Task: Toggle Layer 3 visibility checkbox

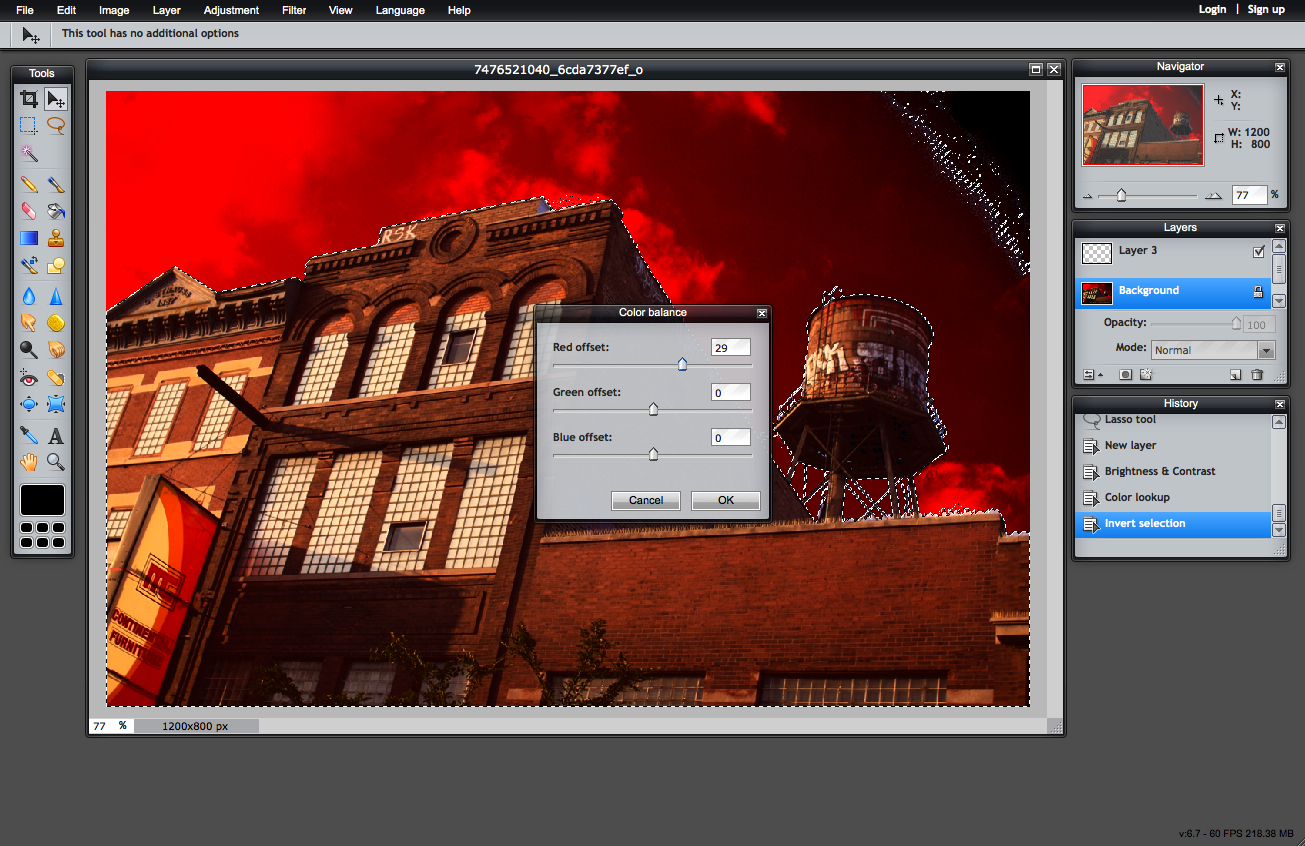Action: click(1259, 252)
